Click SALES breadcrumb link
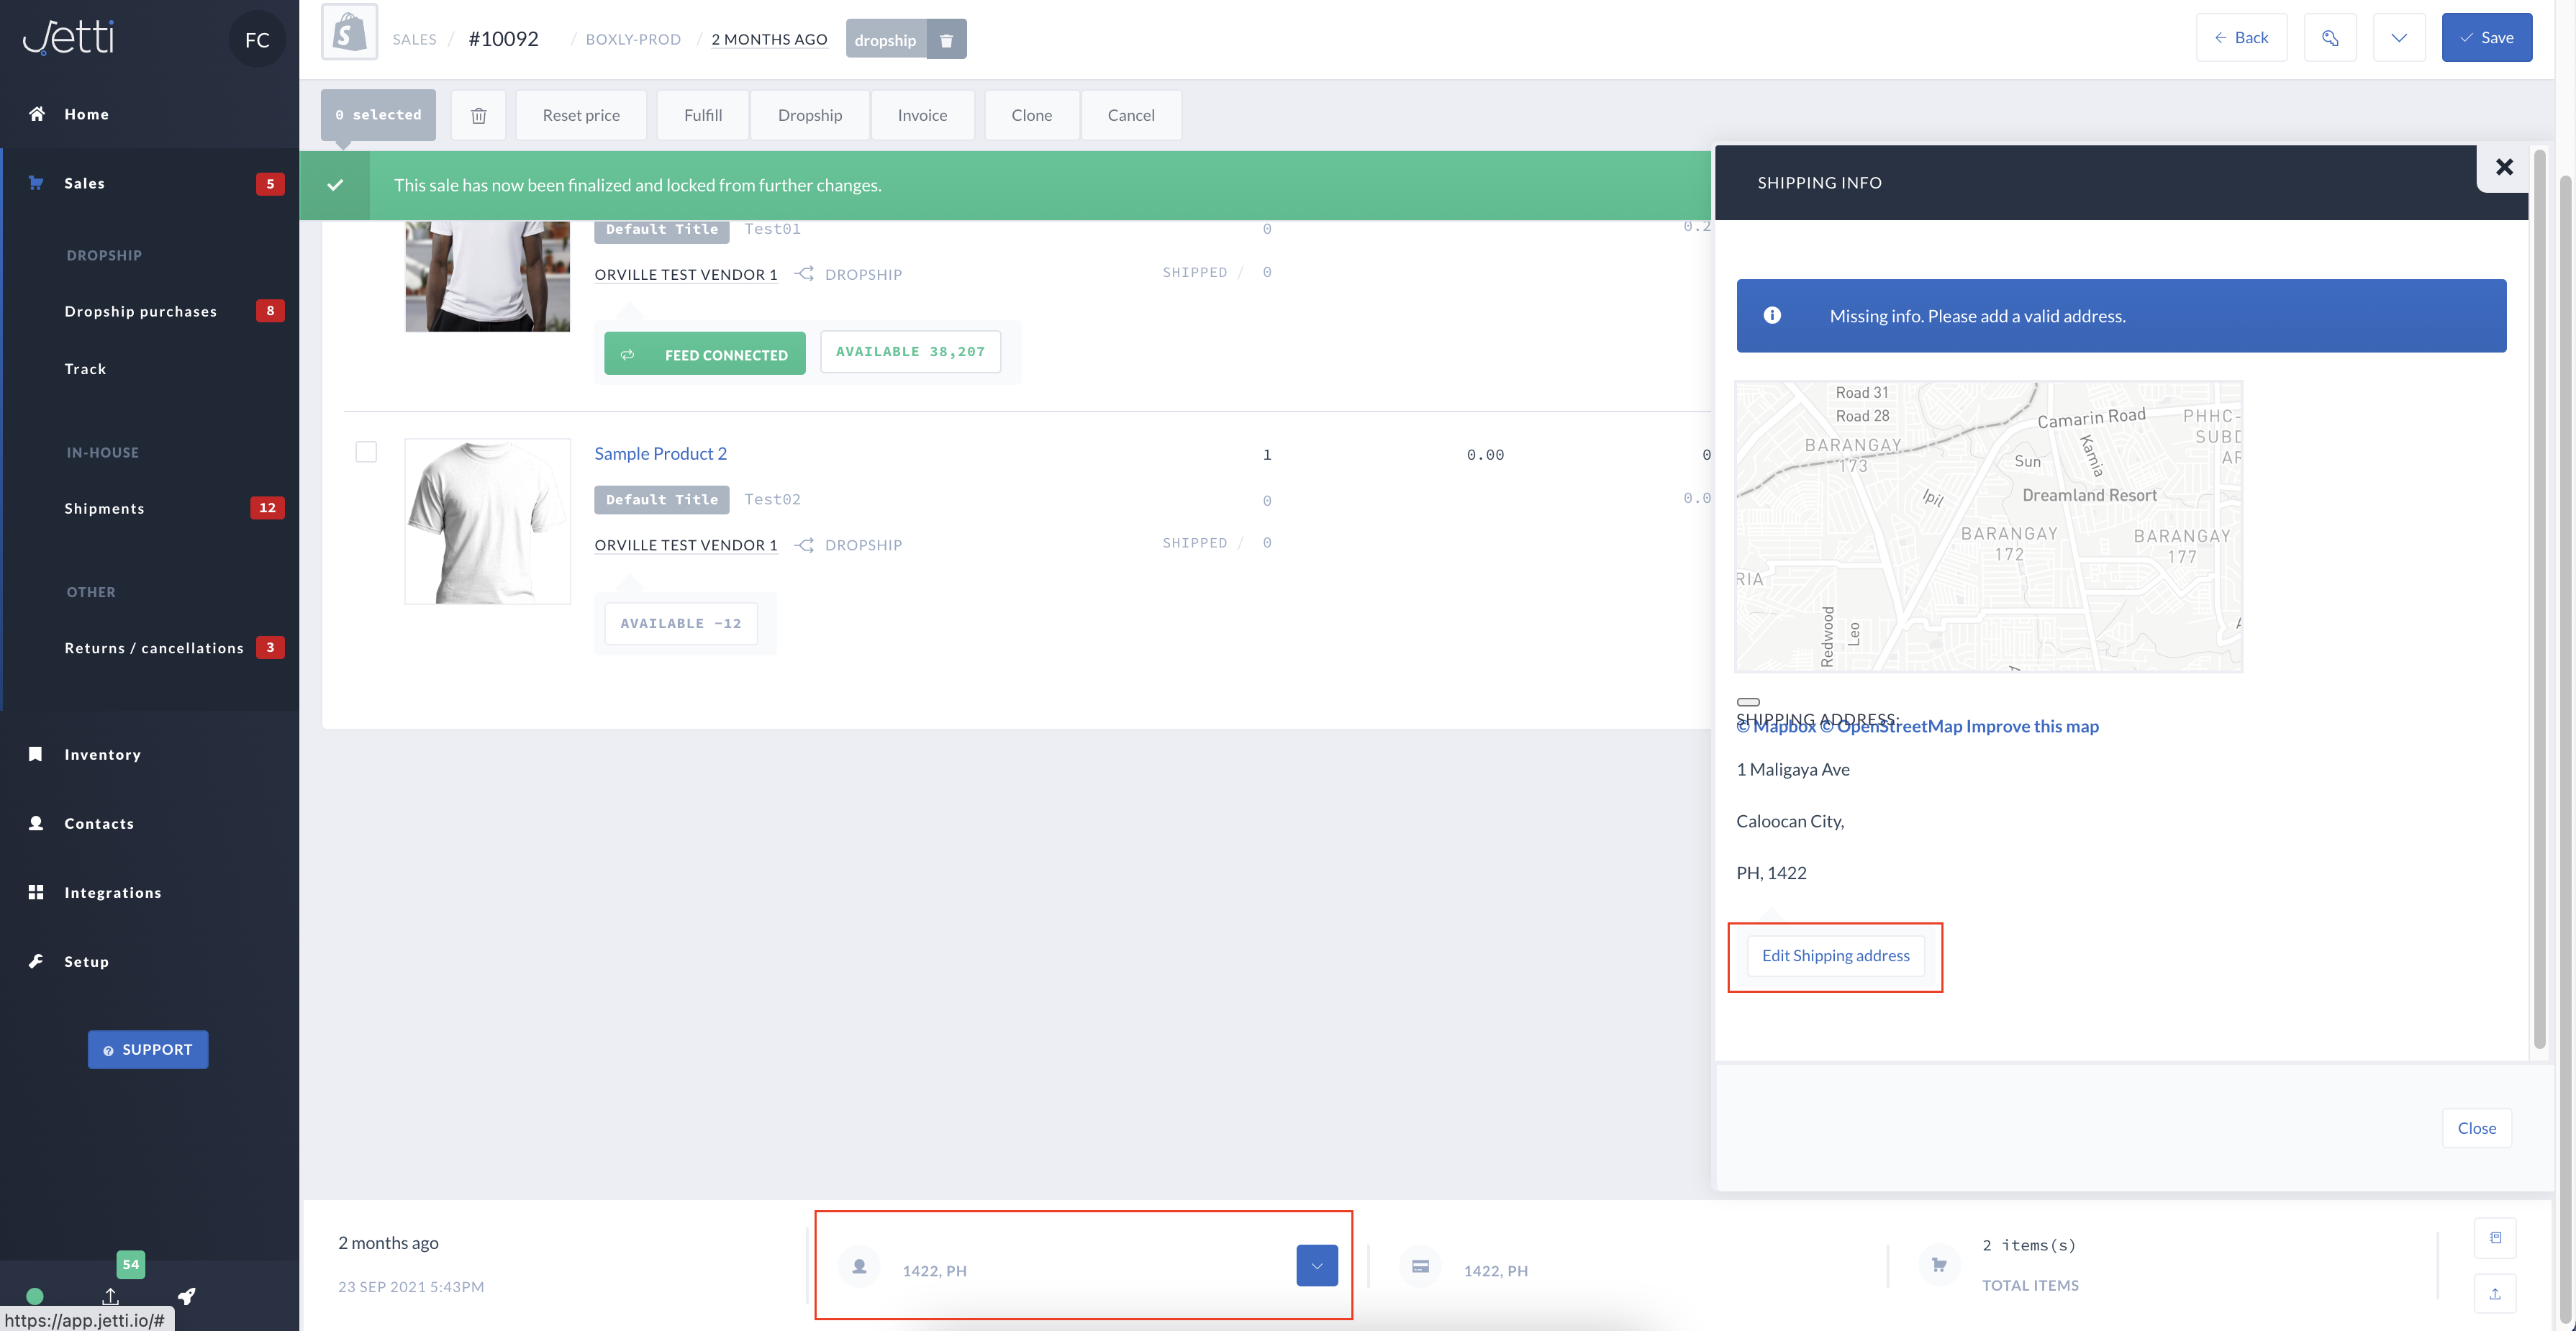 414,39
